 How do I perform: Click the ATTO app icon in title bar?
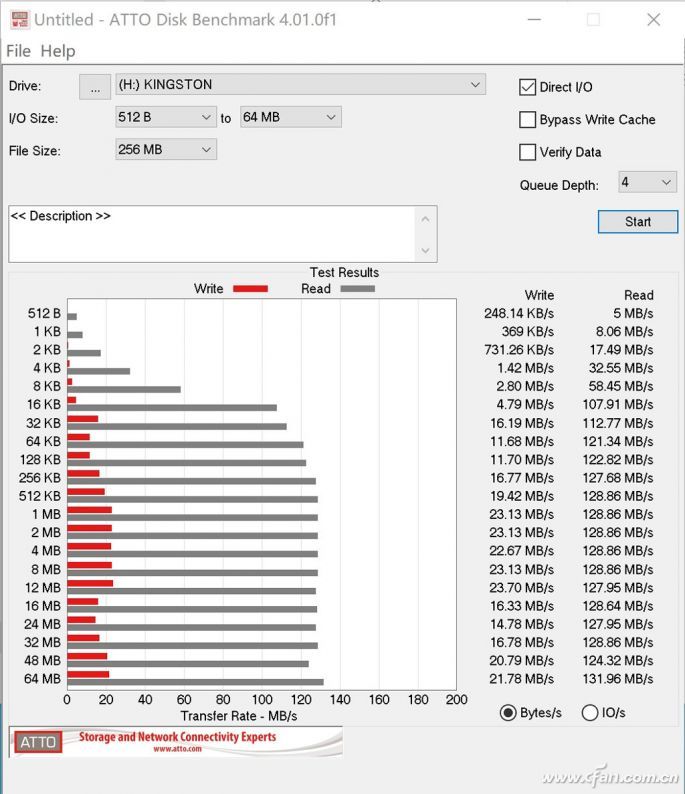20,19
